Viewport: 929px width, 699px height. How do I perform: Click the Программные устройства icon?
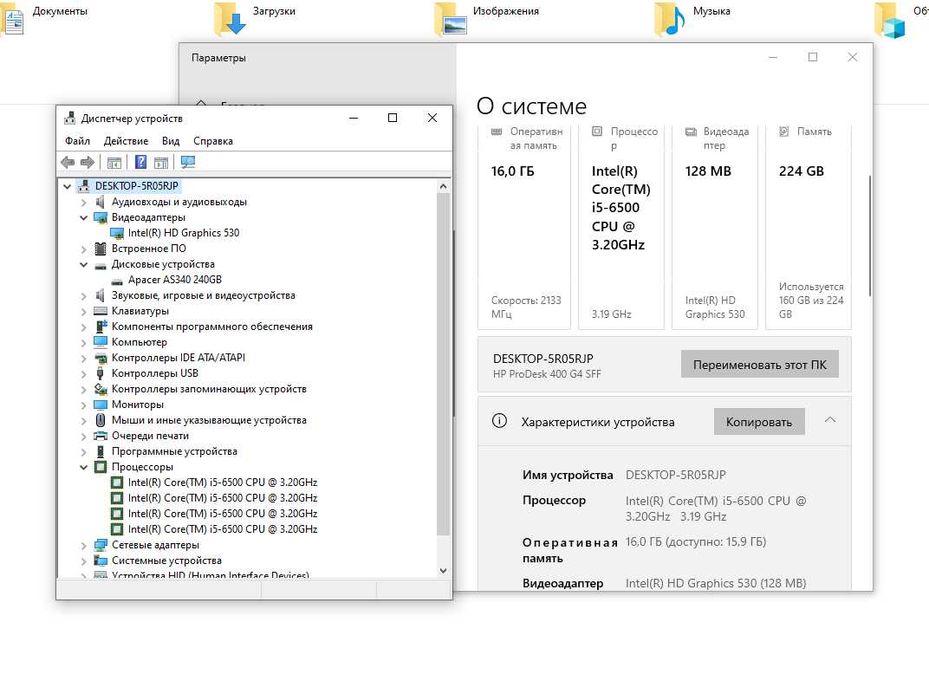(101, 451)
